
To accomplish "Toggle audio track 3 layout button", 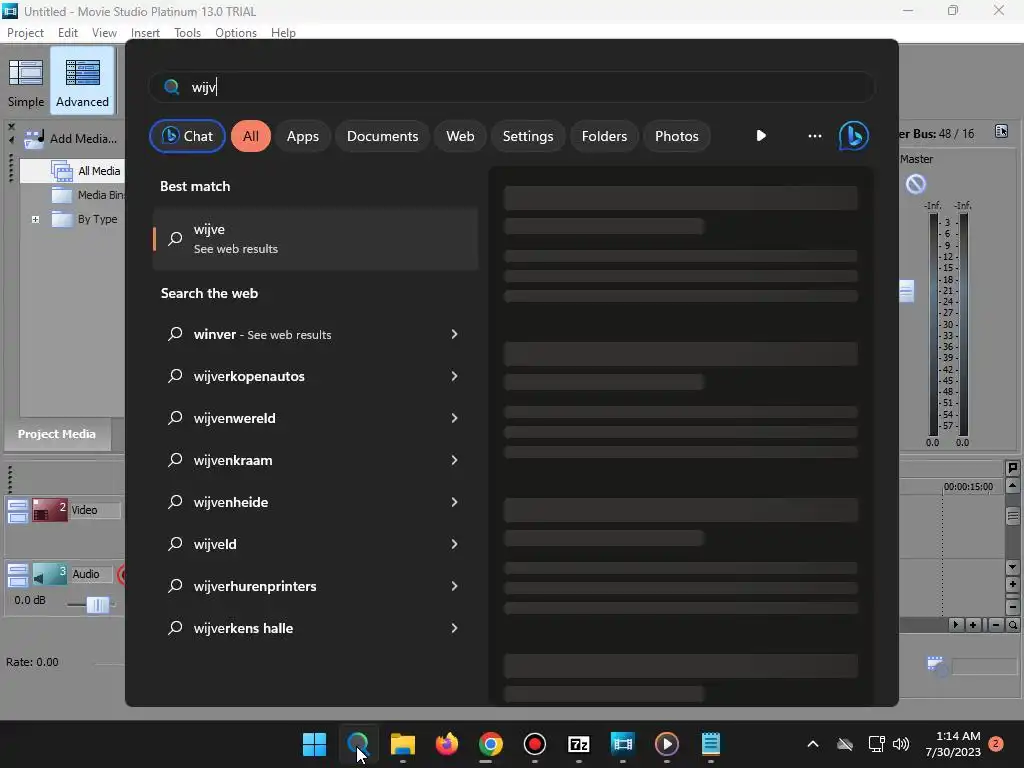I will [18, 575].
